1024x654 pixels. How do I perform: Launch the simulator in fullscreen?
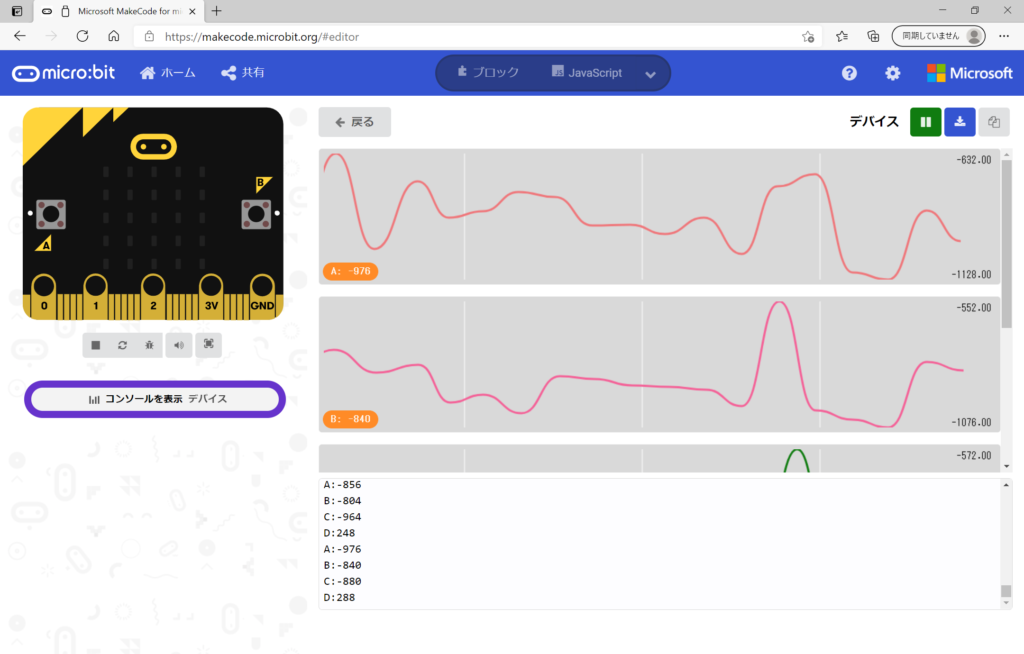[x=208, y=345]
